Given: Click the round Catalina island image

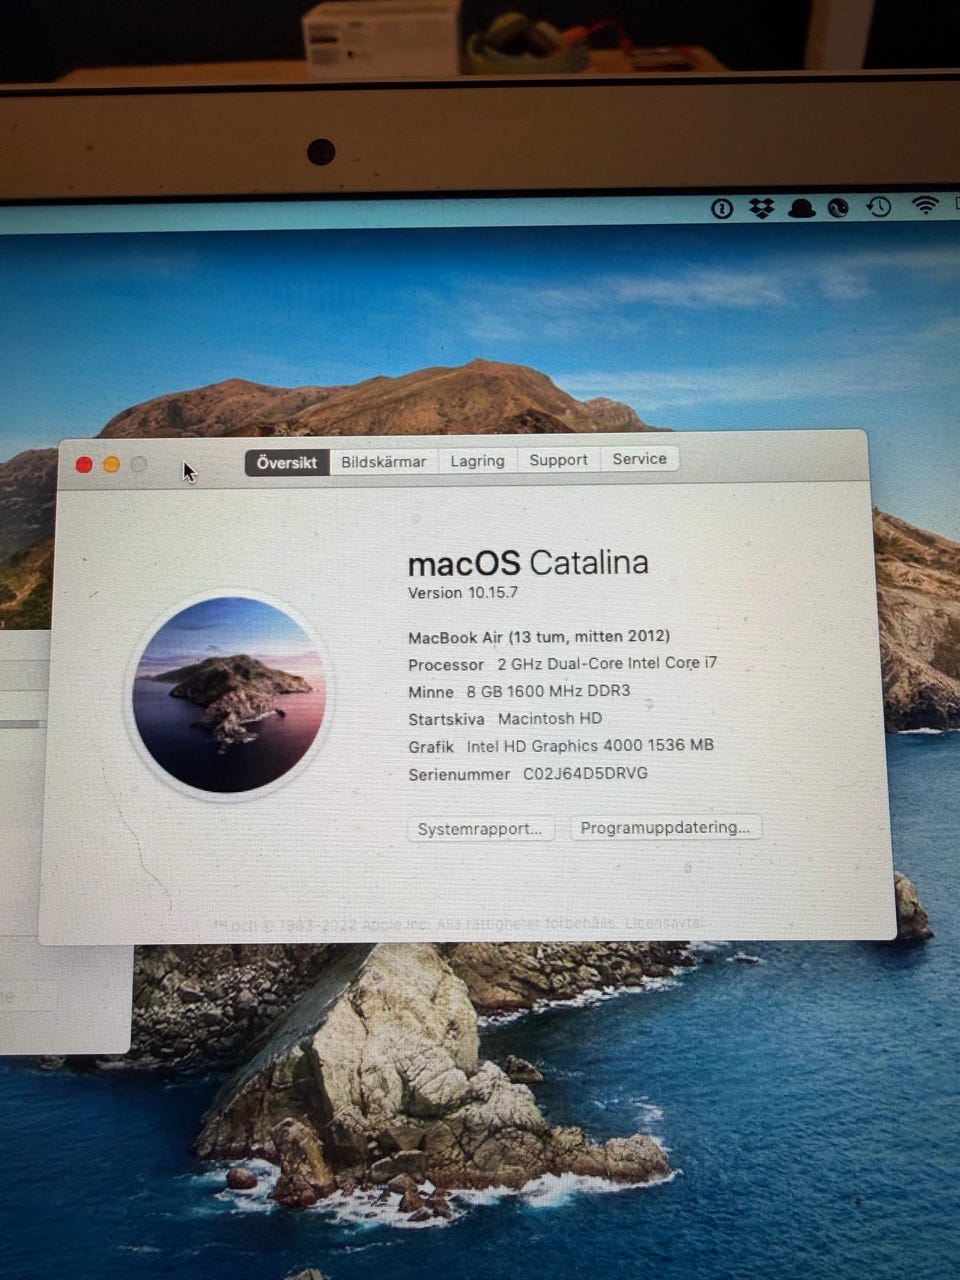Looking at the screenshot, I should (229, 694).
